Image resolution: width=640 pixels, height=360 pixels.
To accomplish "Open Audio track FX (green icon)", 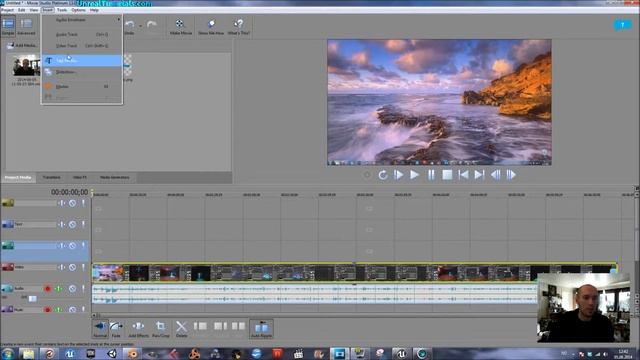I will (x=58, y=289).
